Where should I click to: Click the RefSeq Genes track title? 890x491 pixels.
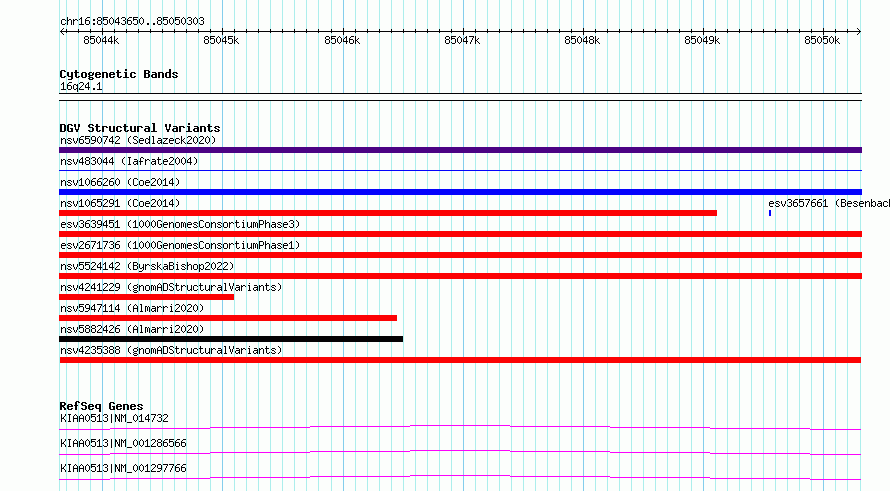(101, 406)
